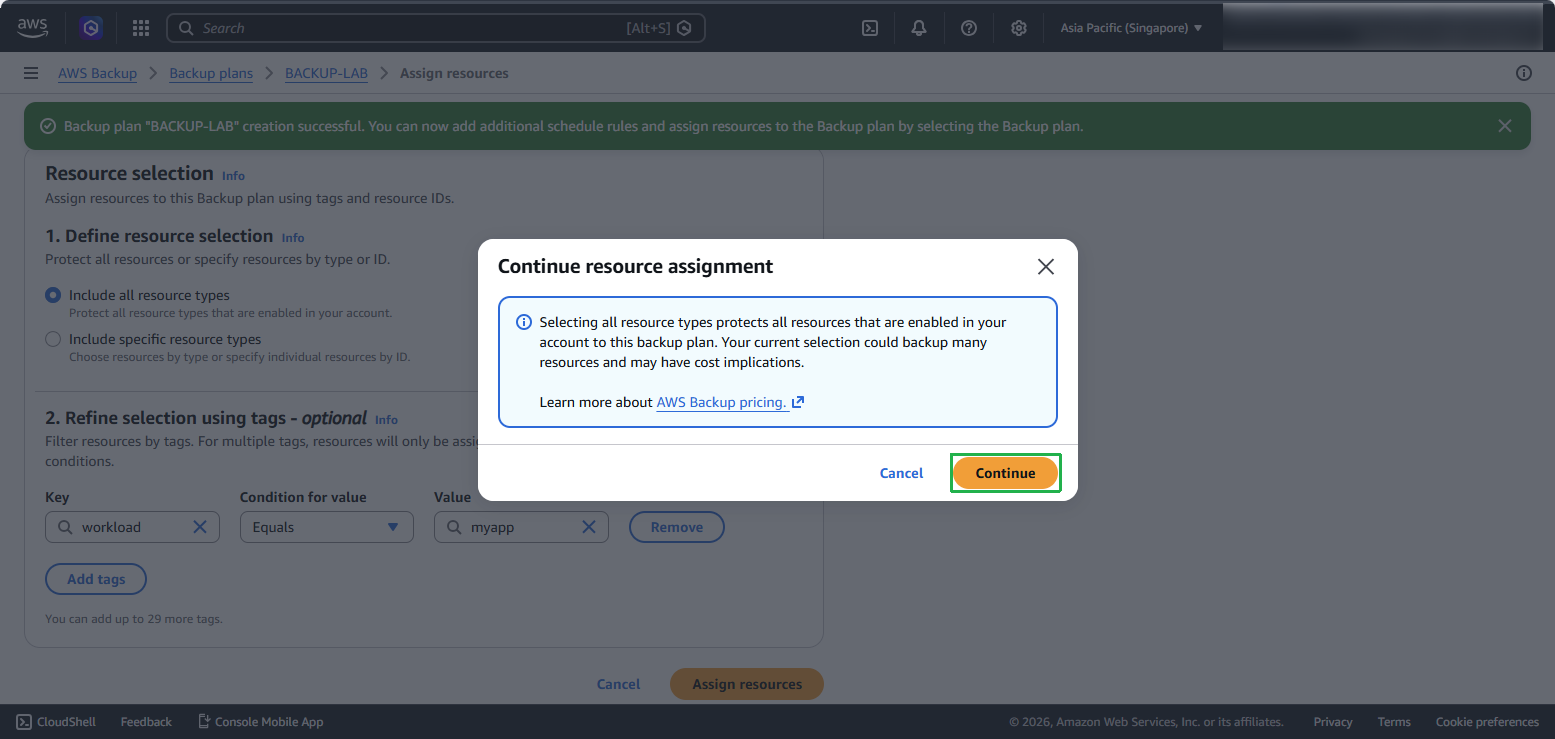
Task: Click the AWS logo home icon
Action: point(33,28)
